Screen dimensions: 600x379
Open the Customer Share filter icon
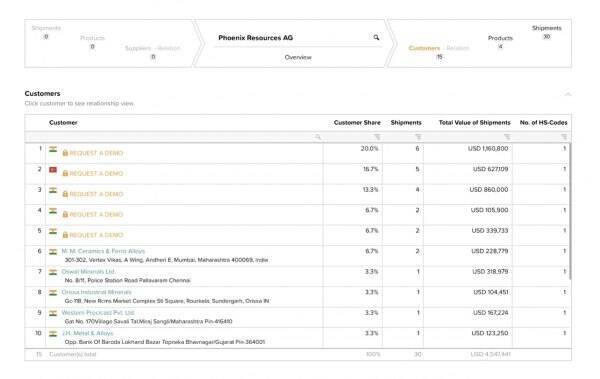click(x=377, y=137)
